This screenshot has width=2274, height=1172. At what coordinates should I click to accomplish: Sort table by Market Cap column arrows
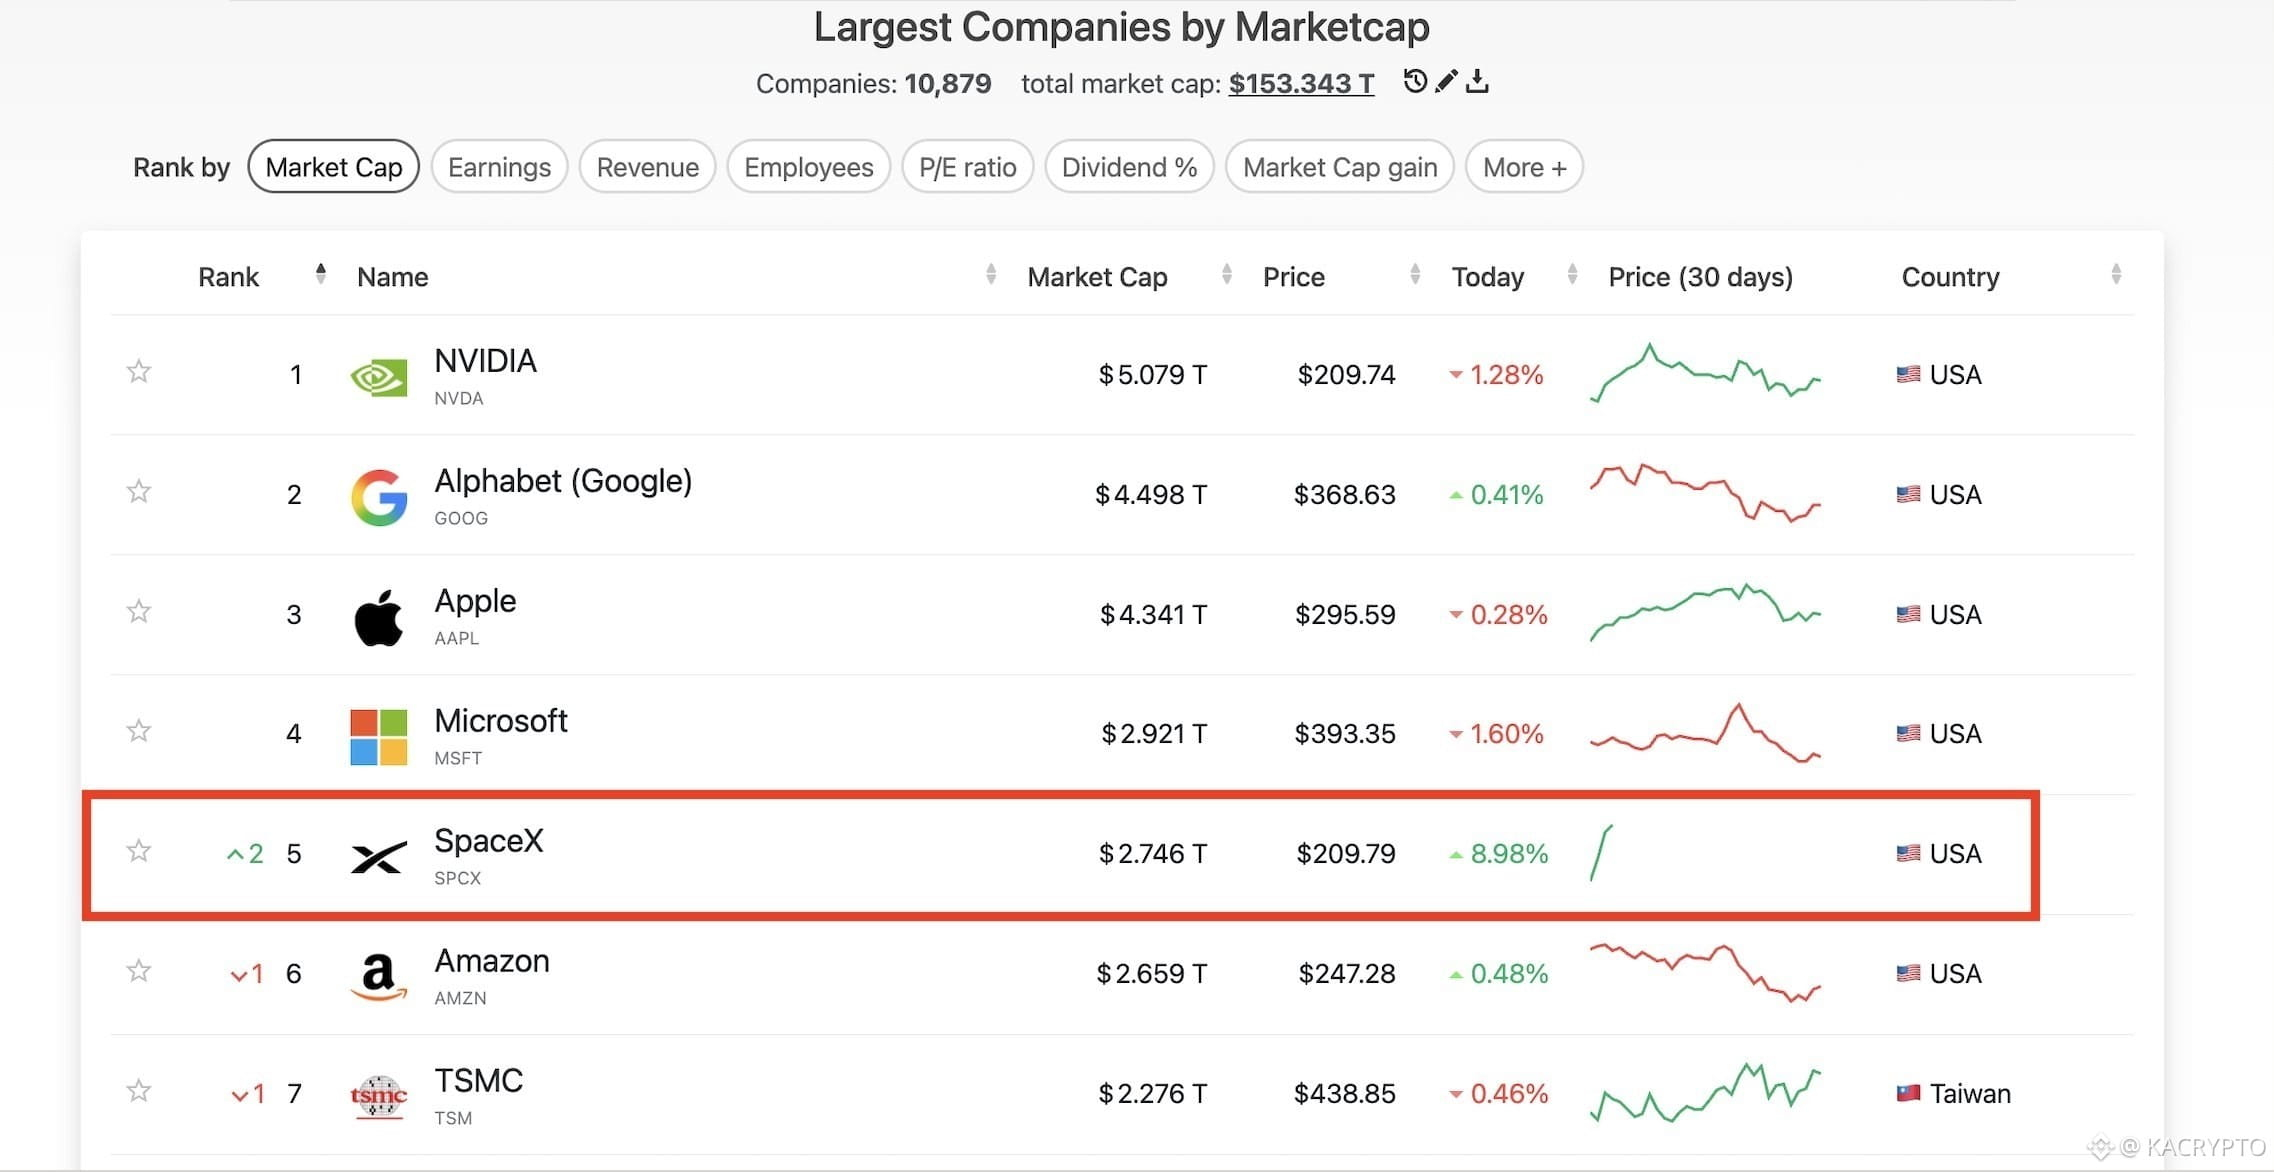(x=1226, y=274)
